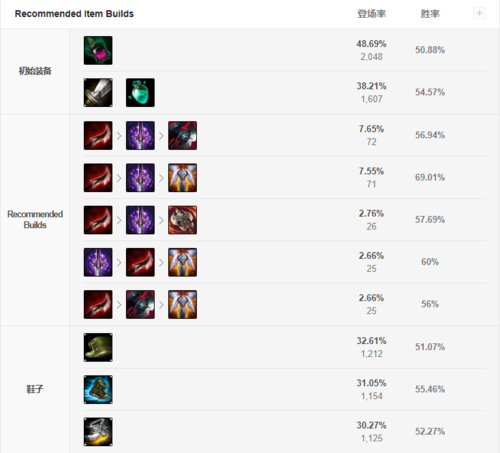Viewport: 500px width, 453px height.
Task: Click the axe item in the 2.76% build
Action: click(x=182, y=220)
